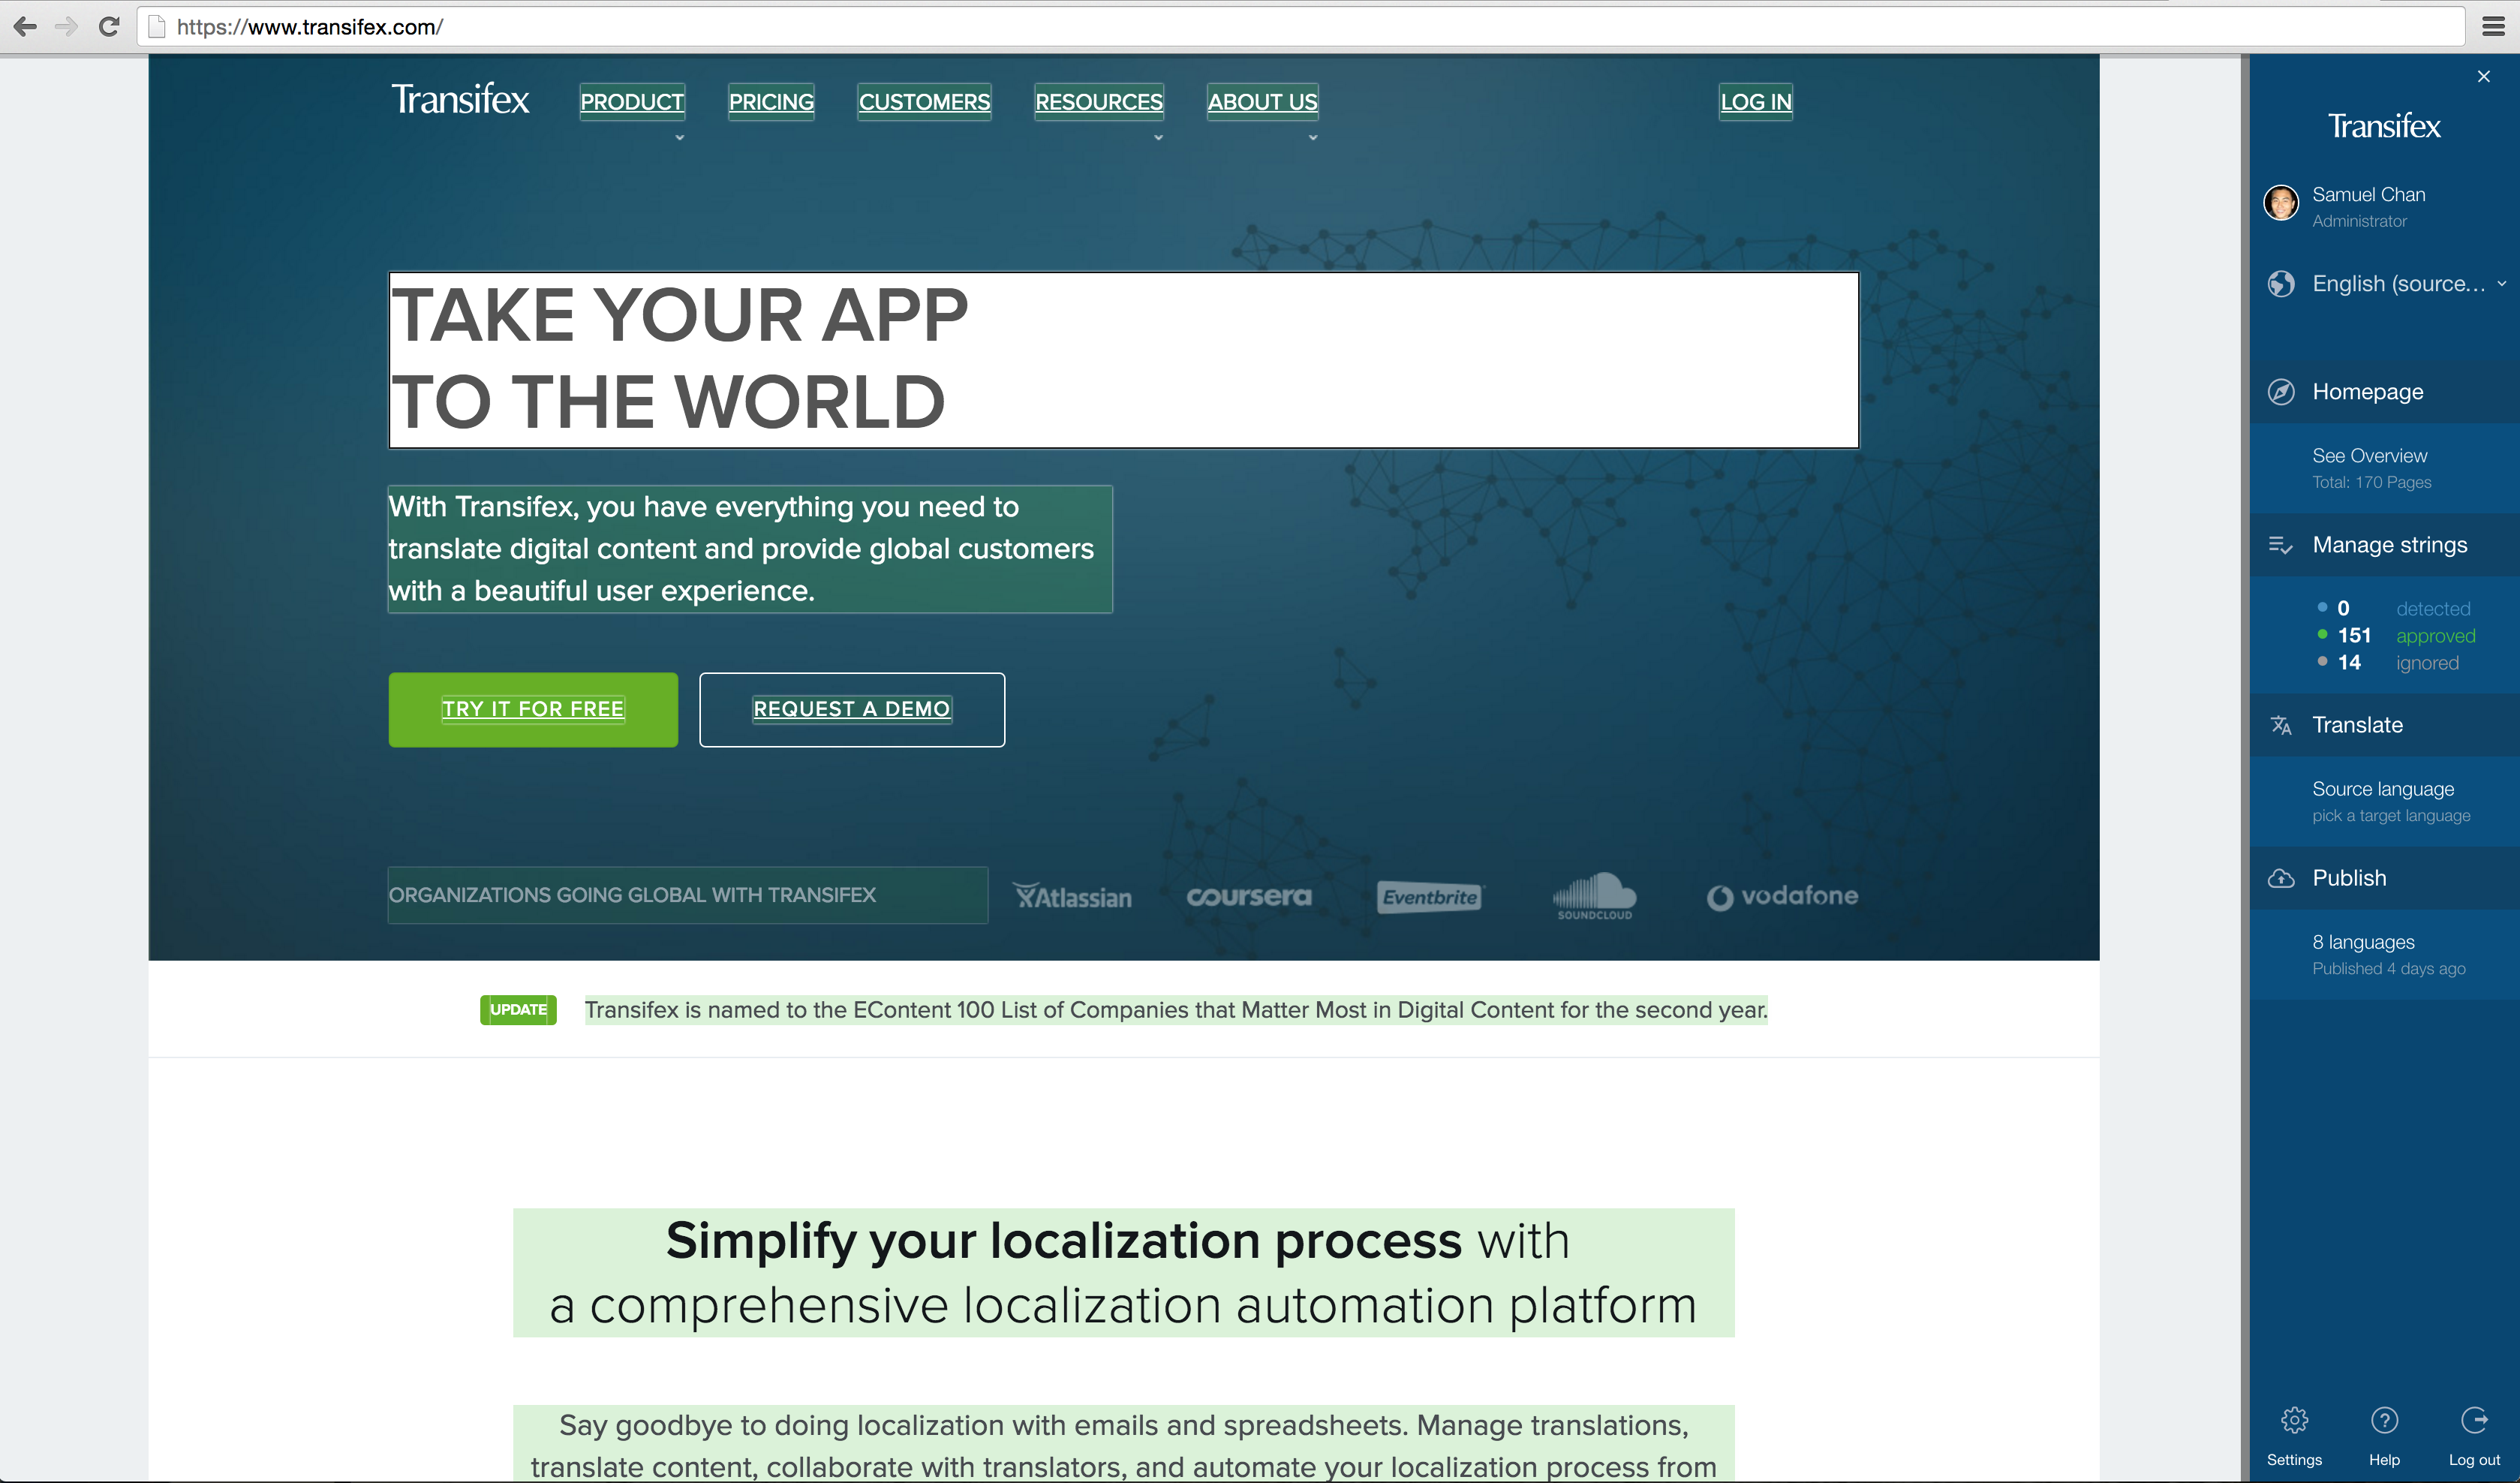Click the Manage strings list icon
Screen dimensions: 2520x1483
click(x=2281, y=545)
